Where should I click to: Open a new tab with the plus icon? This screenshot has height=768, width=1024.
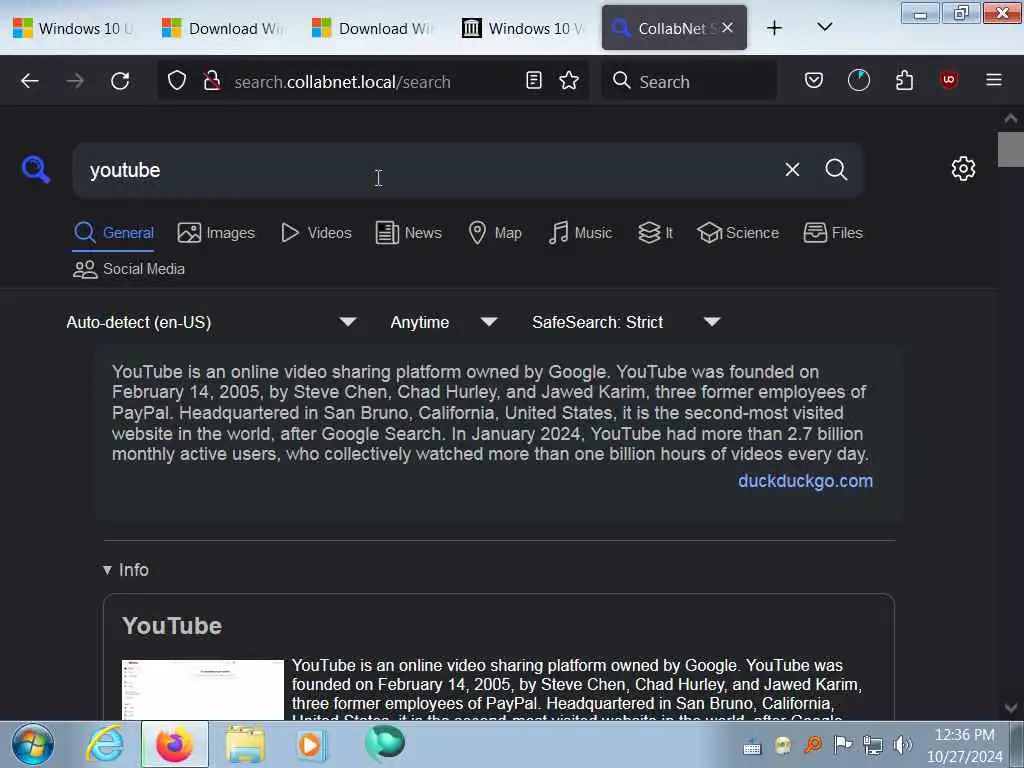tap(774, 28)
